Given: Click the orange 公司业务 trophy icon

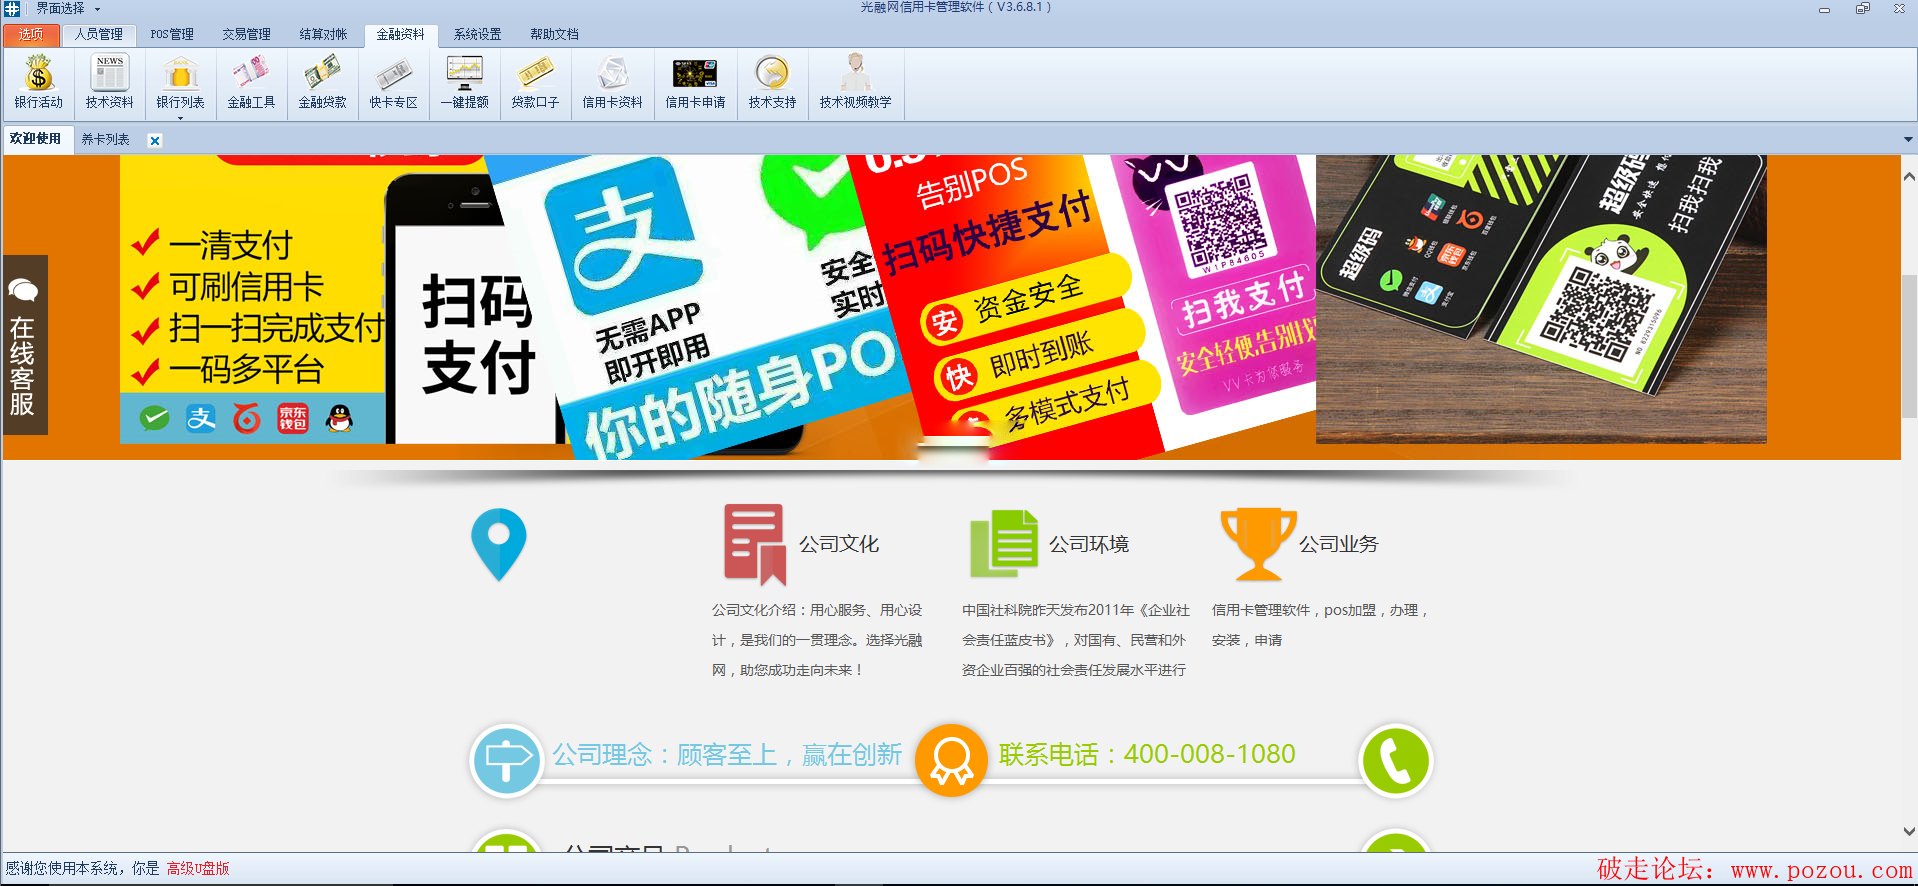Looking at the screenshot, I should [1258, 544].
